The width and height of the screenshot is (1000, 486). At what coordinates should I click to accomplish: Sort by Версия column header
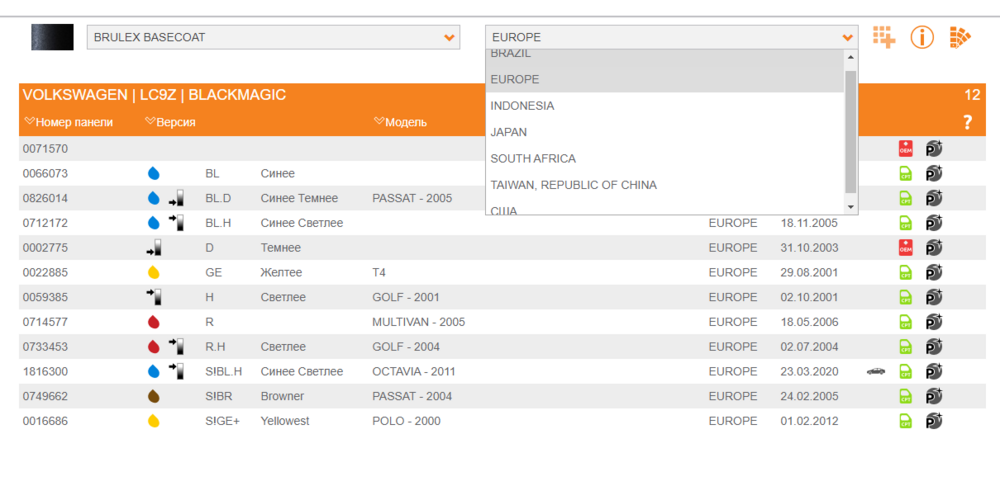[x=170, y=122]
